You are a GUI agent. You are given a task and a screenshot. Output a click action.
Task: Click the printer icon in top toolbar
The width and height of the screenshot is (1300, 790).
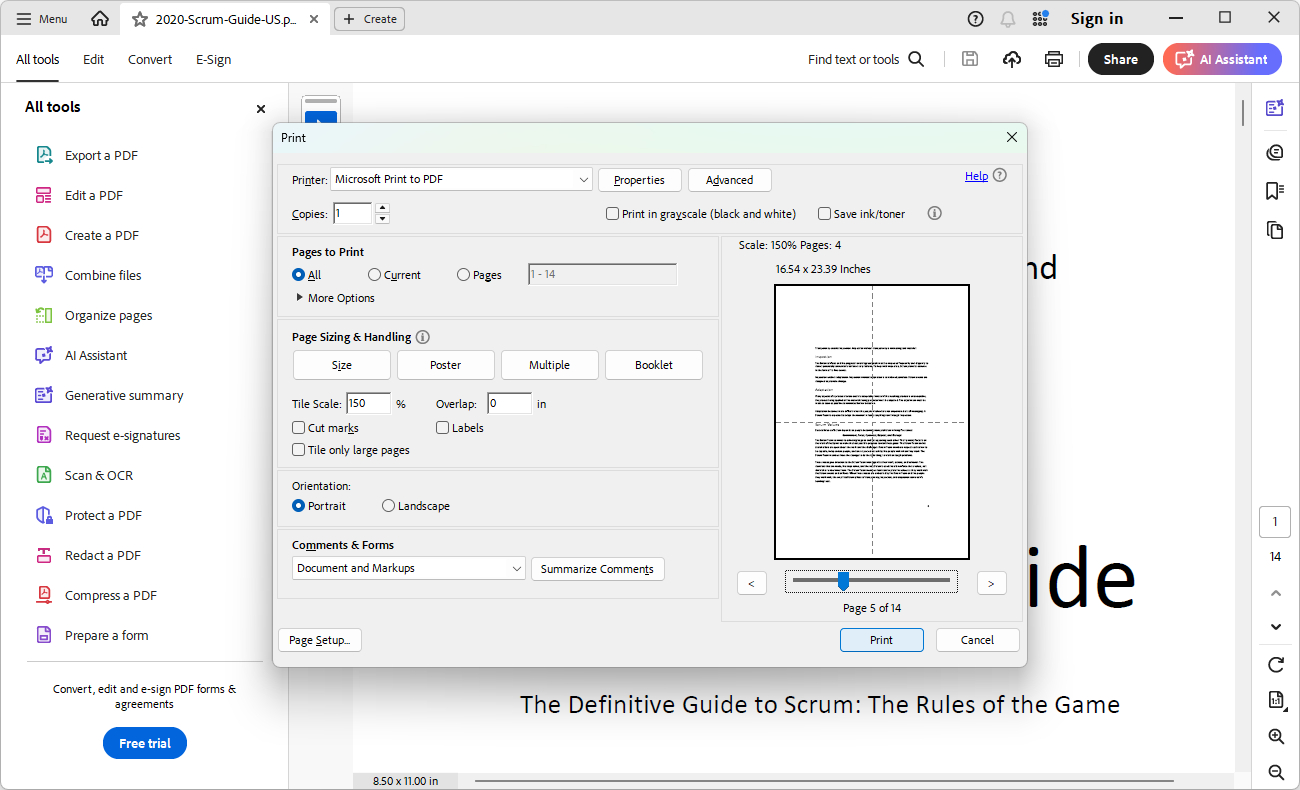1054,59
